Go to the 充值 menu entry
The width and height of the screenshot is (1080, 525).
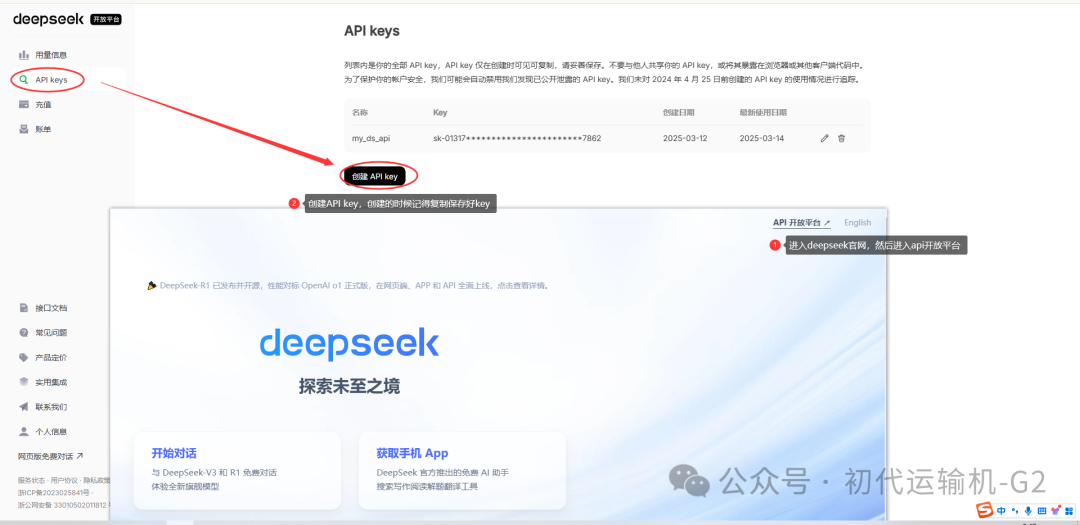click(x=43, y=105)
